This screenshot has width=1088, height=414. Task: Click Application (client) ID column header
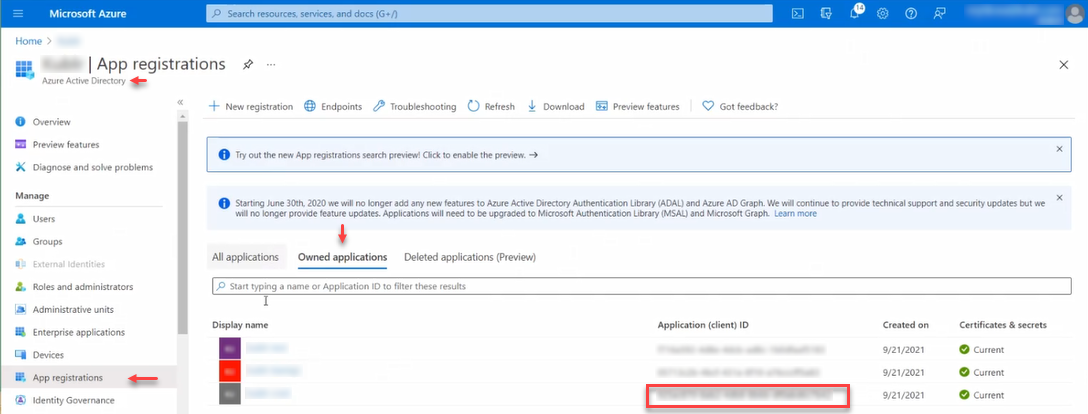point(703,325)
